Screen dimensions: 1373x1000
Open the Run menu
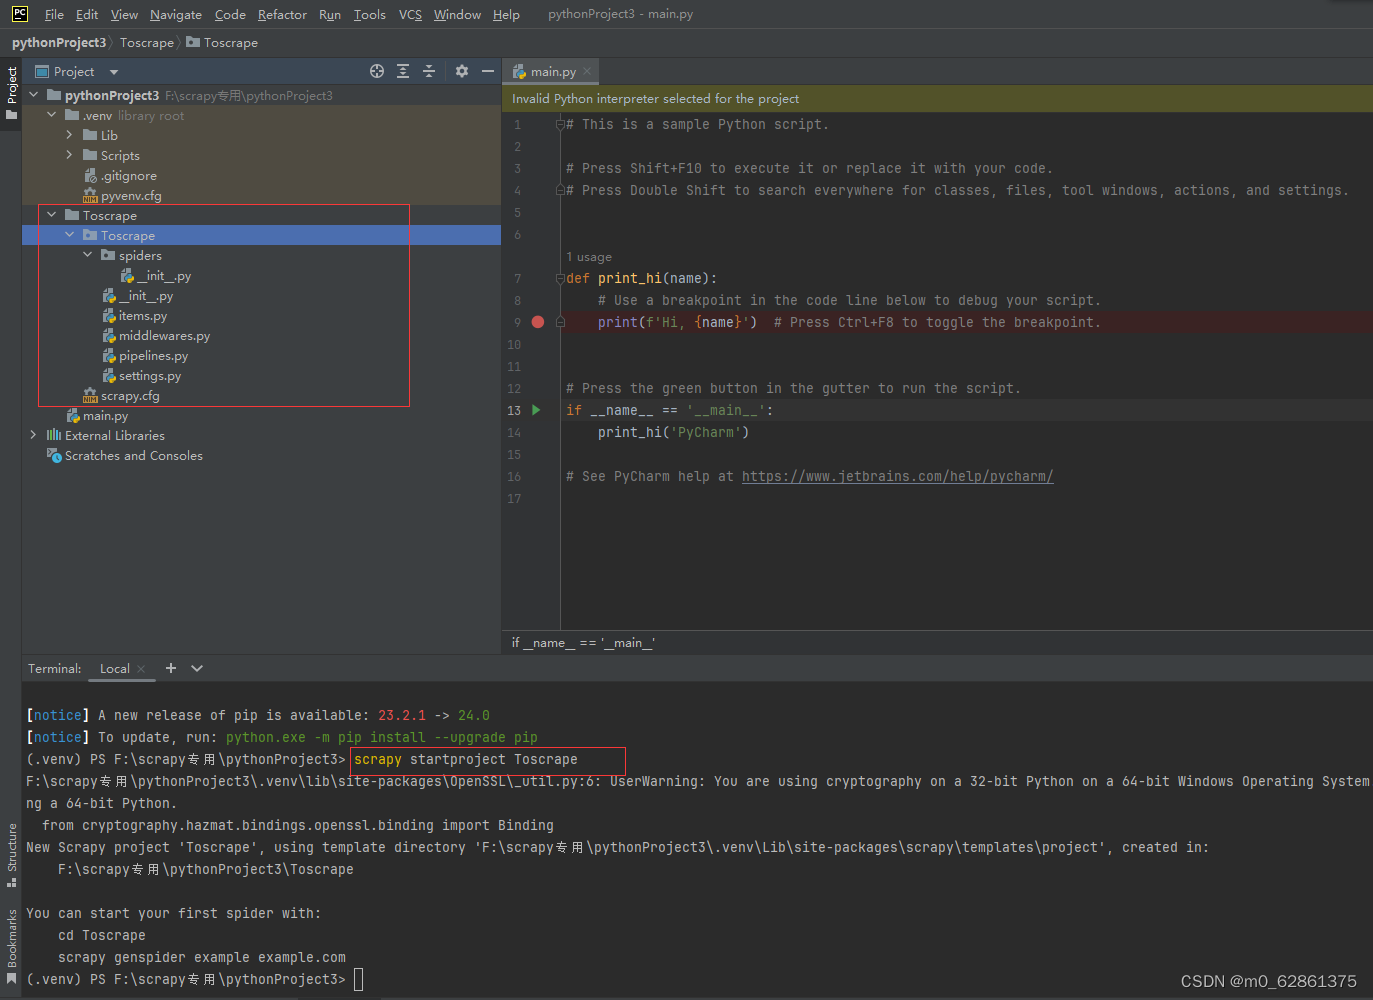coord(330,14)
